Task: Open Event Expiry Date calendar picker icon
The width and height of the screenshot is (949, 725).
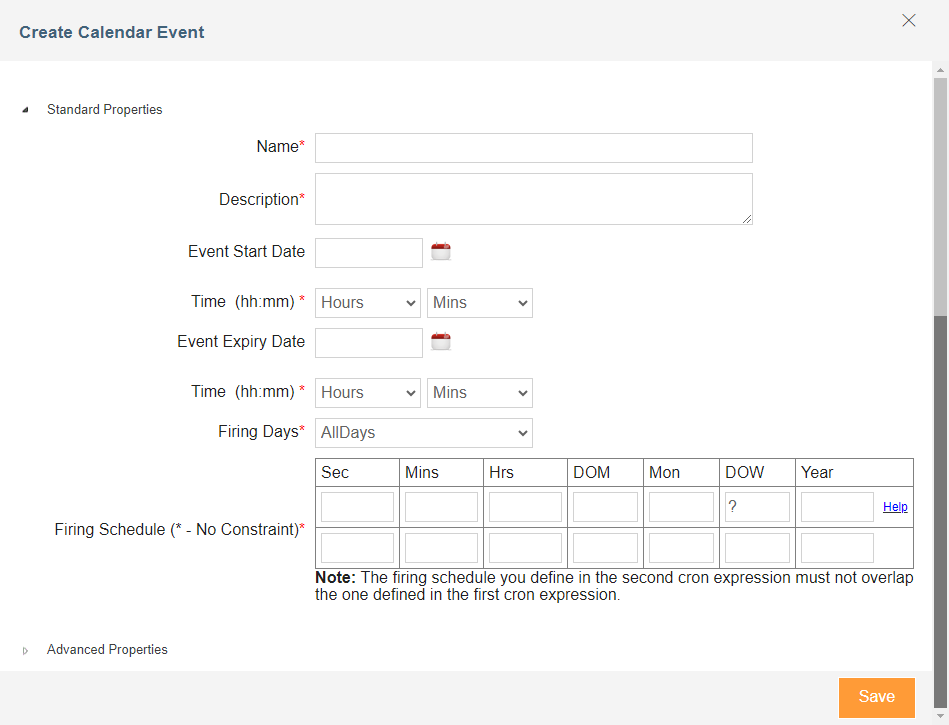Action: coord(441,341)
